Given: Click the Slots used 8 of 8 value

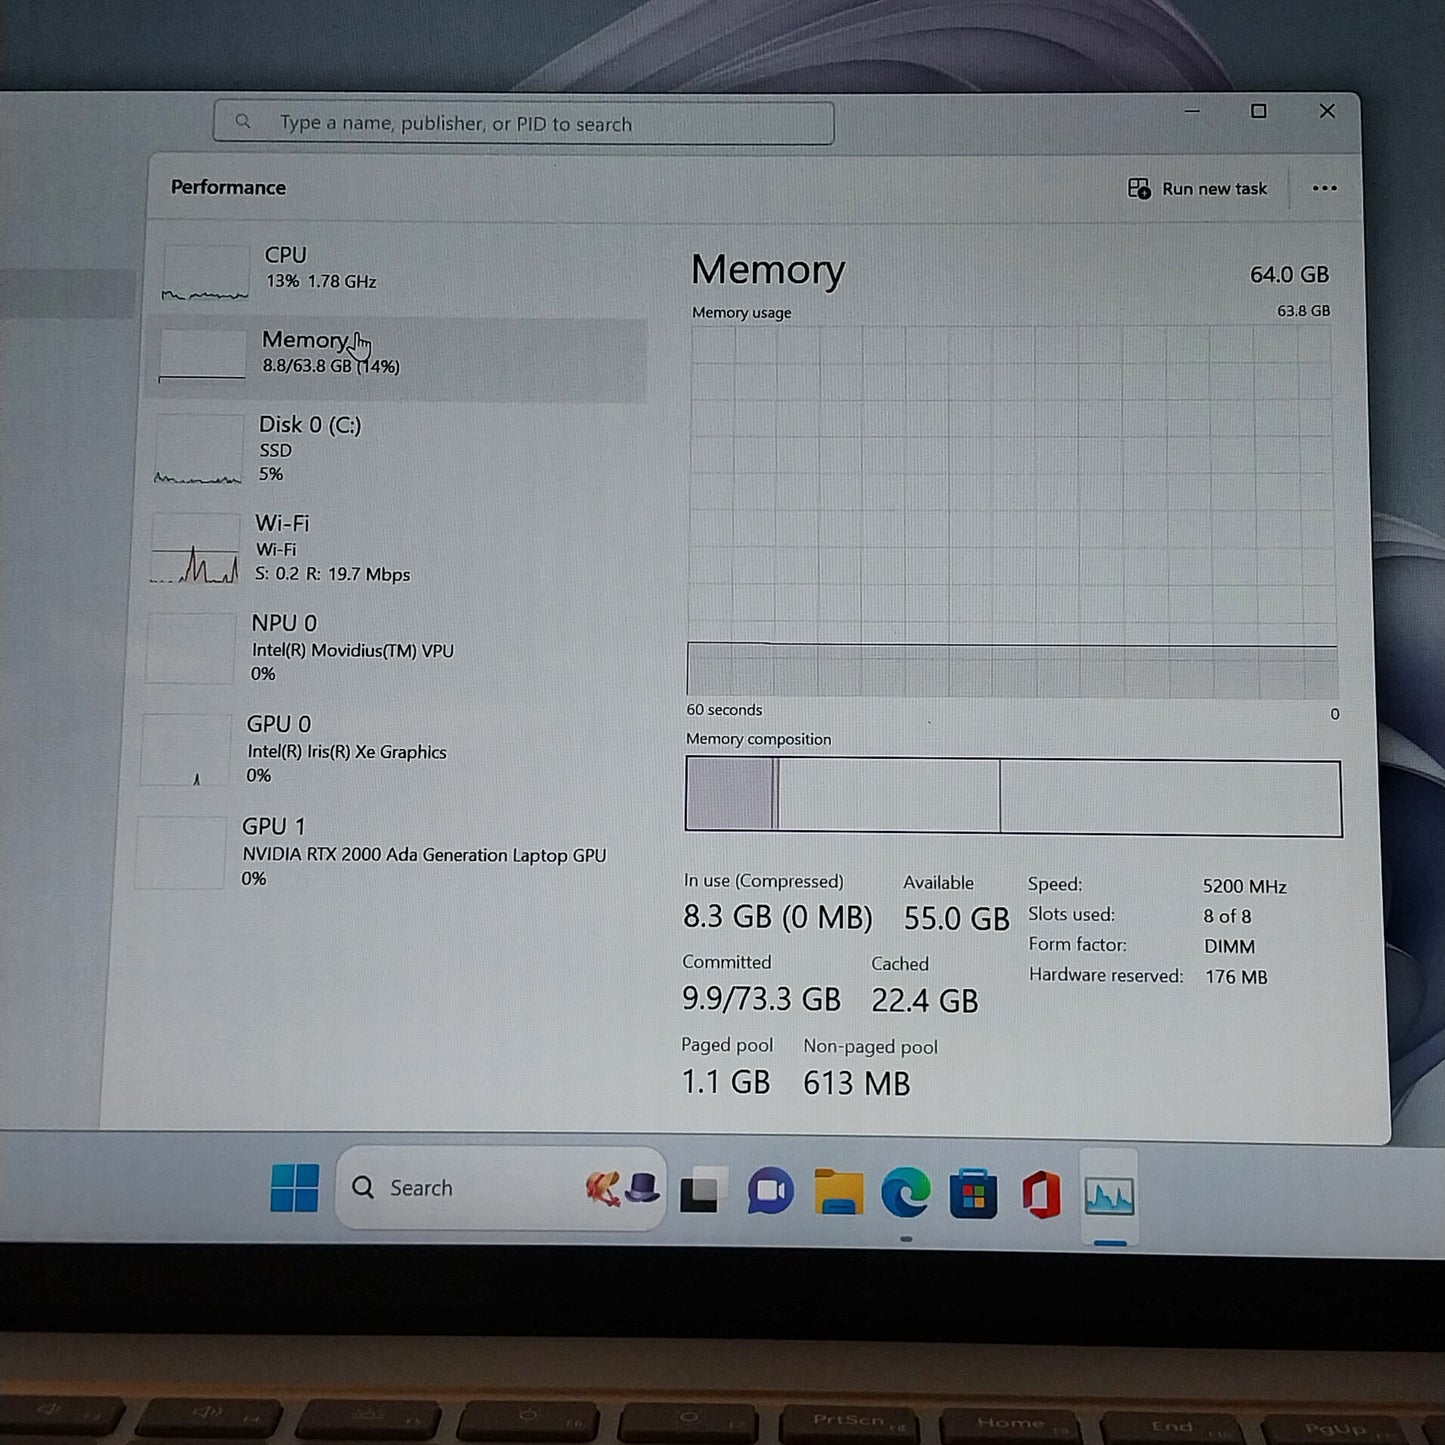Looking at the screenshot, I should tap(1227, 916).
